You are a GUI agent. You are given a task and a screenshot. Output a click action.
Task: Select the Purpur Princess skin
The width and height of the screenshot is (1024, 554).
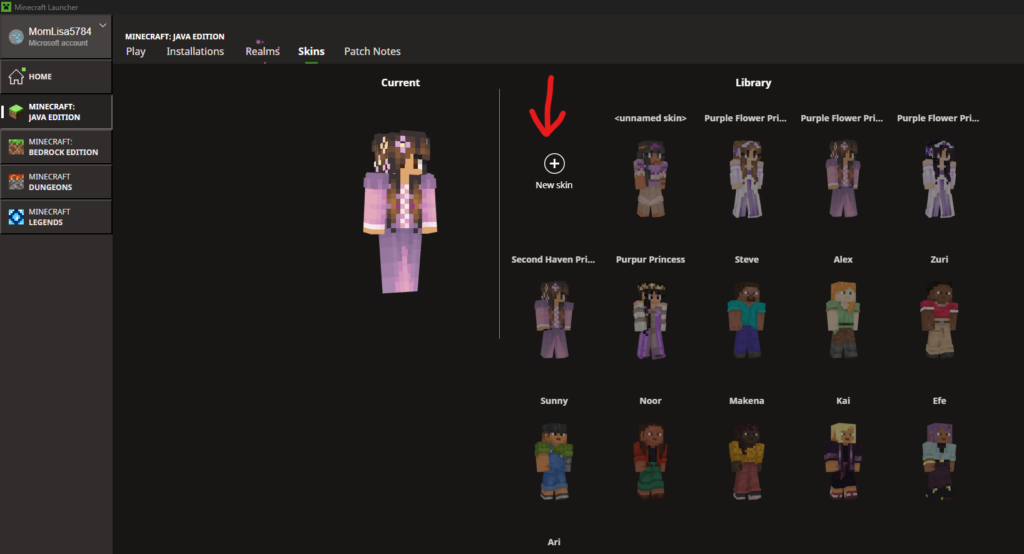650,320
